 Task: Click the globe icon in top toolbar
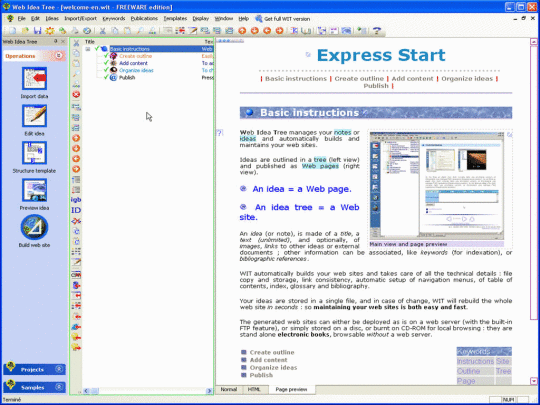pyautogui.click(x=87, y=31)
